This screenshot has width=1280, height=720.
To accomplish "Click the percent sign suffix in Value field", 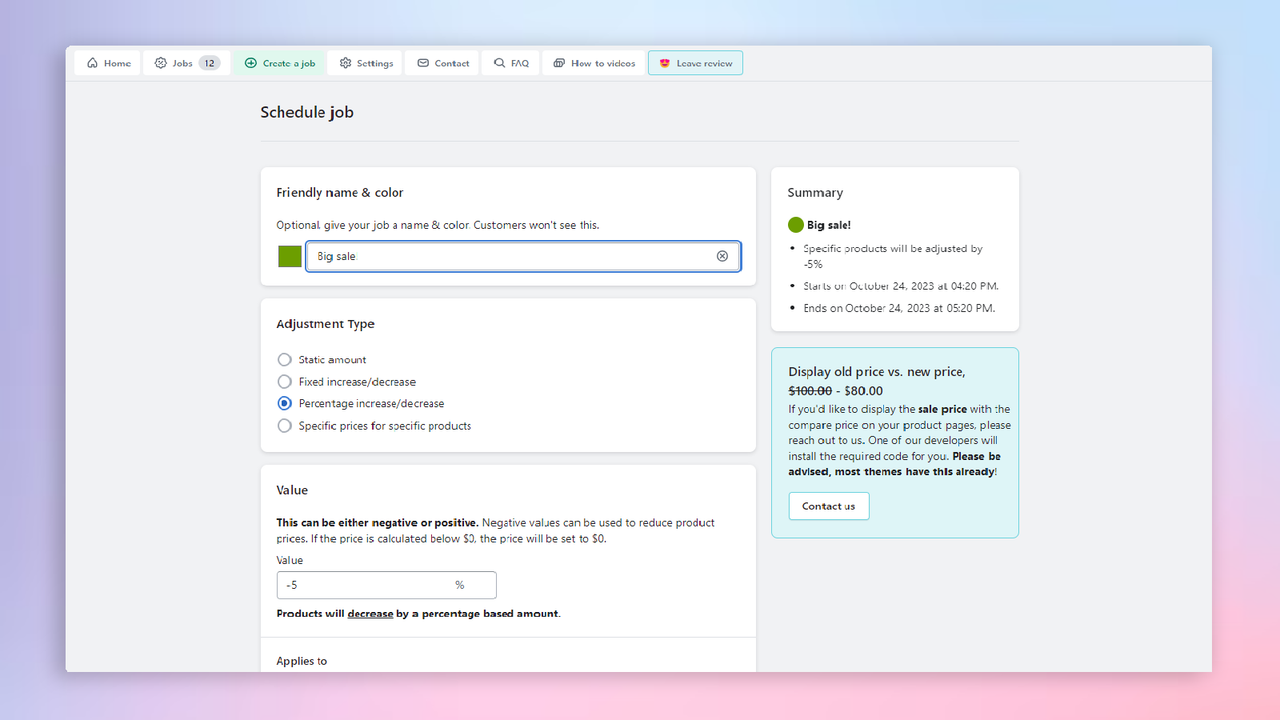I will 460,585.
